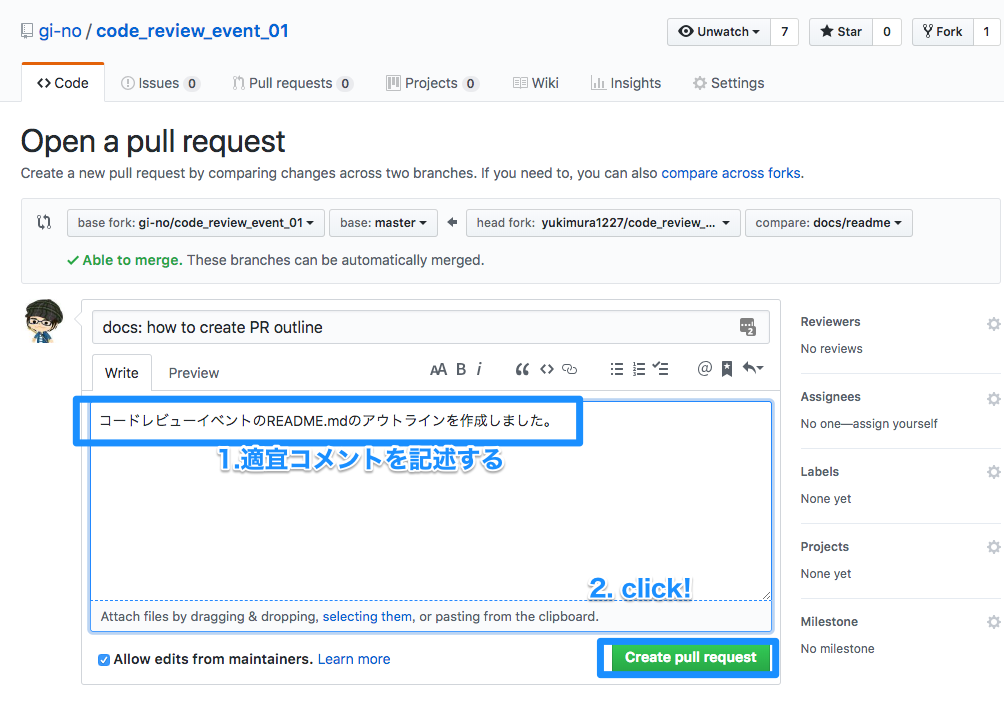Viewport: 1004px width, 702px height.
Task: Click the watchers count 7
Action: pos(784,31)
